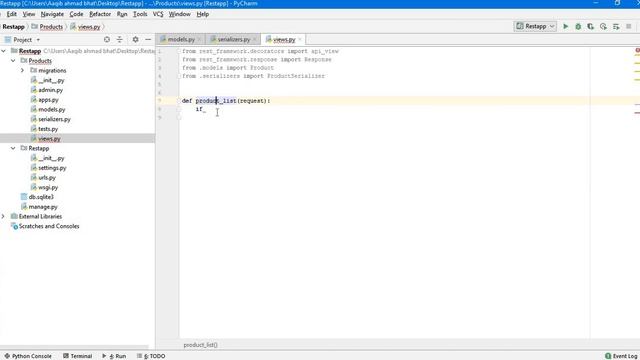This screenshot has width=640, height=360.
Task: Click the error indicator at editor top-right
Action: point(637,51)
